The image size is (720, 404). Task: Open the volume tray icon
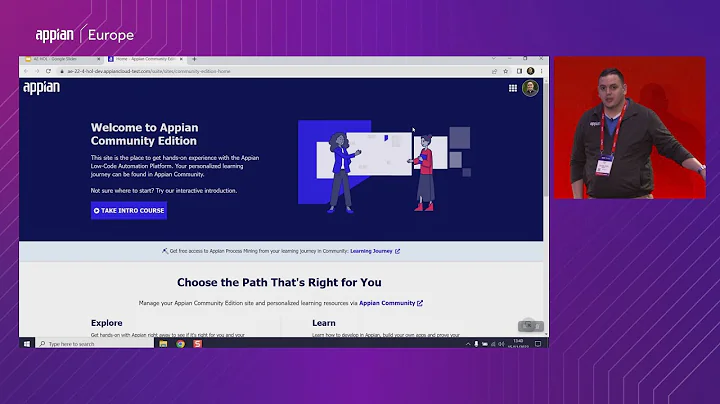point(501,344)
